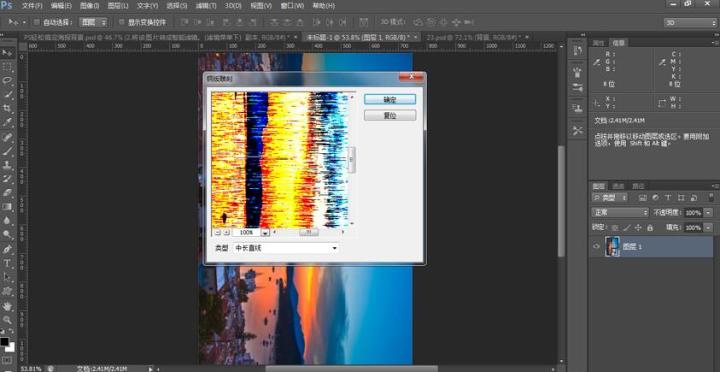Open auto-select 图层 dropdown in options bar

point(94,22)
